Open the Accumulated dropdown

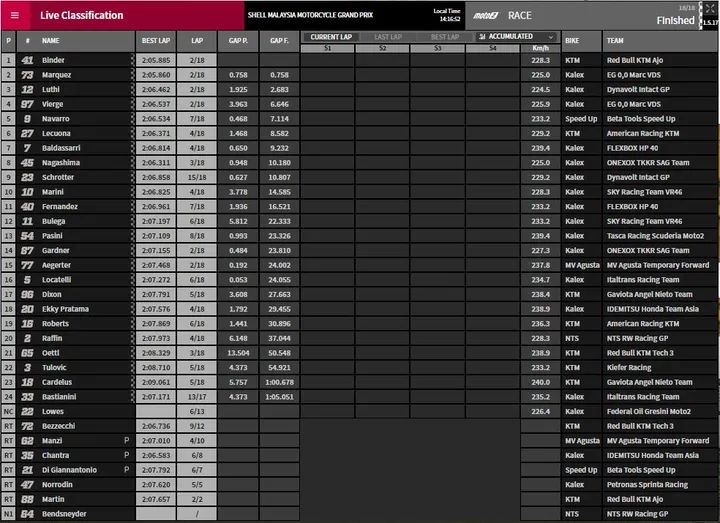pos(516,37)
